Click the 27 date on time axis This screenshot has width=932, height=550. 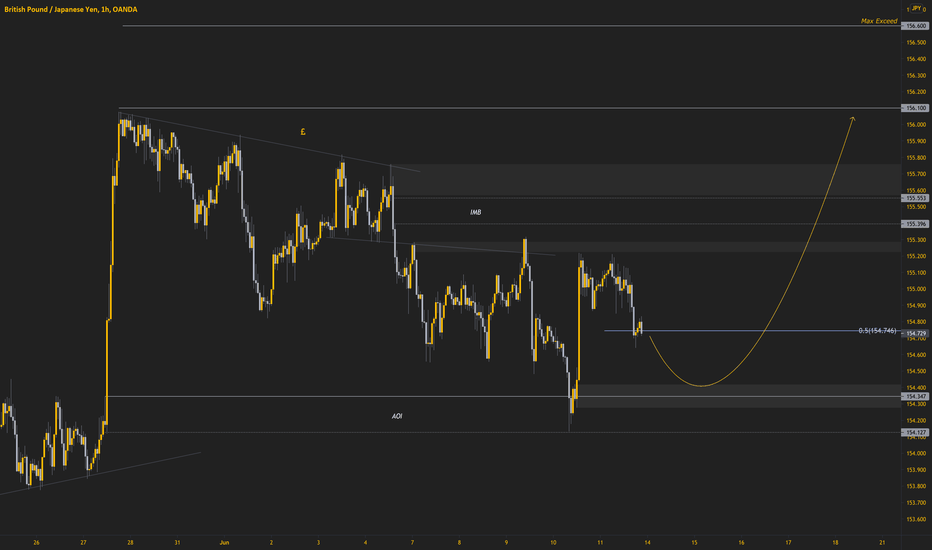[x=83, y=542]
